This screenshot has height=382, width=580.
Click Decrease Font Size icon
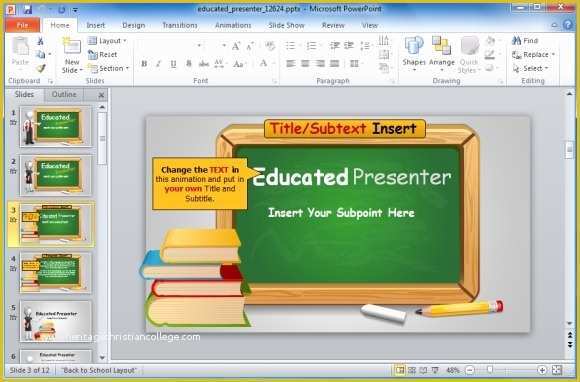pyautogui.click(x=250, y=46)
